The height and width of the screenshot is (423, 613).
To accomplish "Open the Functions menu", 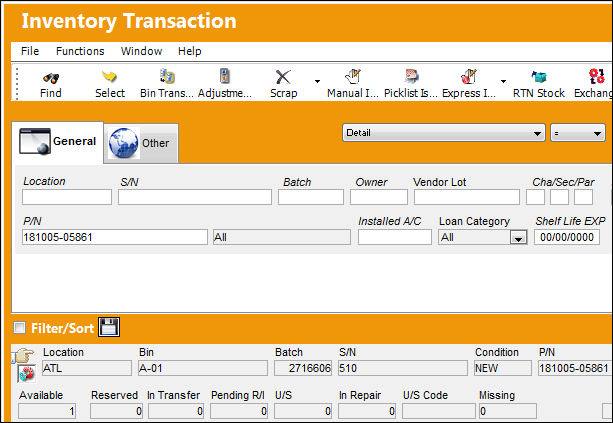I will 80,51.
